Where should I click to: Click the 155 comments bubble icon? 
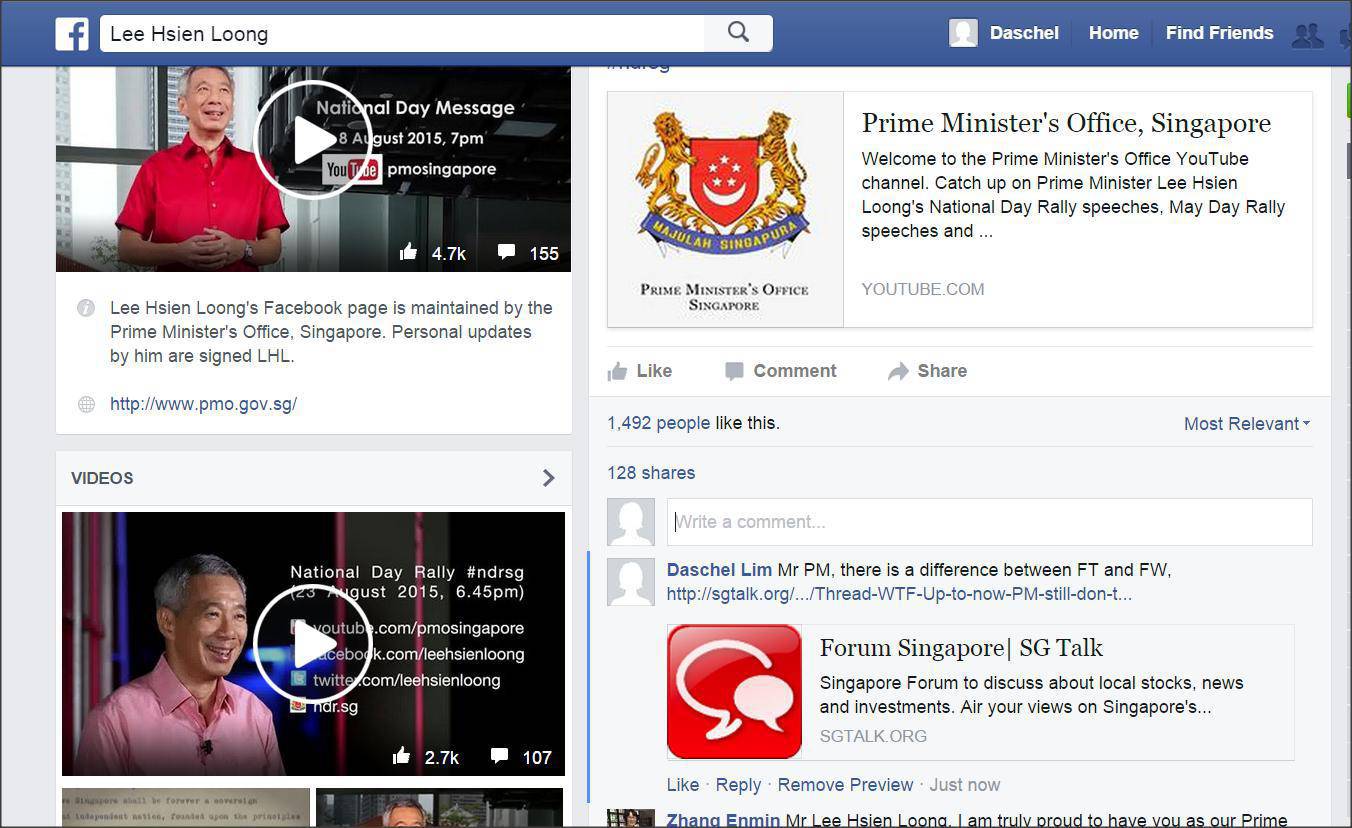click(507, 252)
